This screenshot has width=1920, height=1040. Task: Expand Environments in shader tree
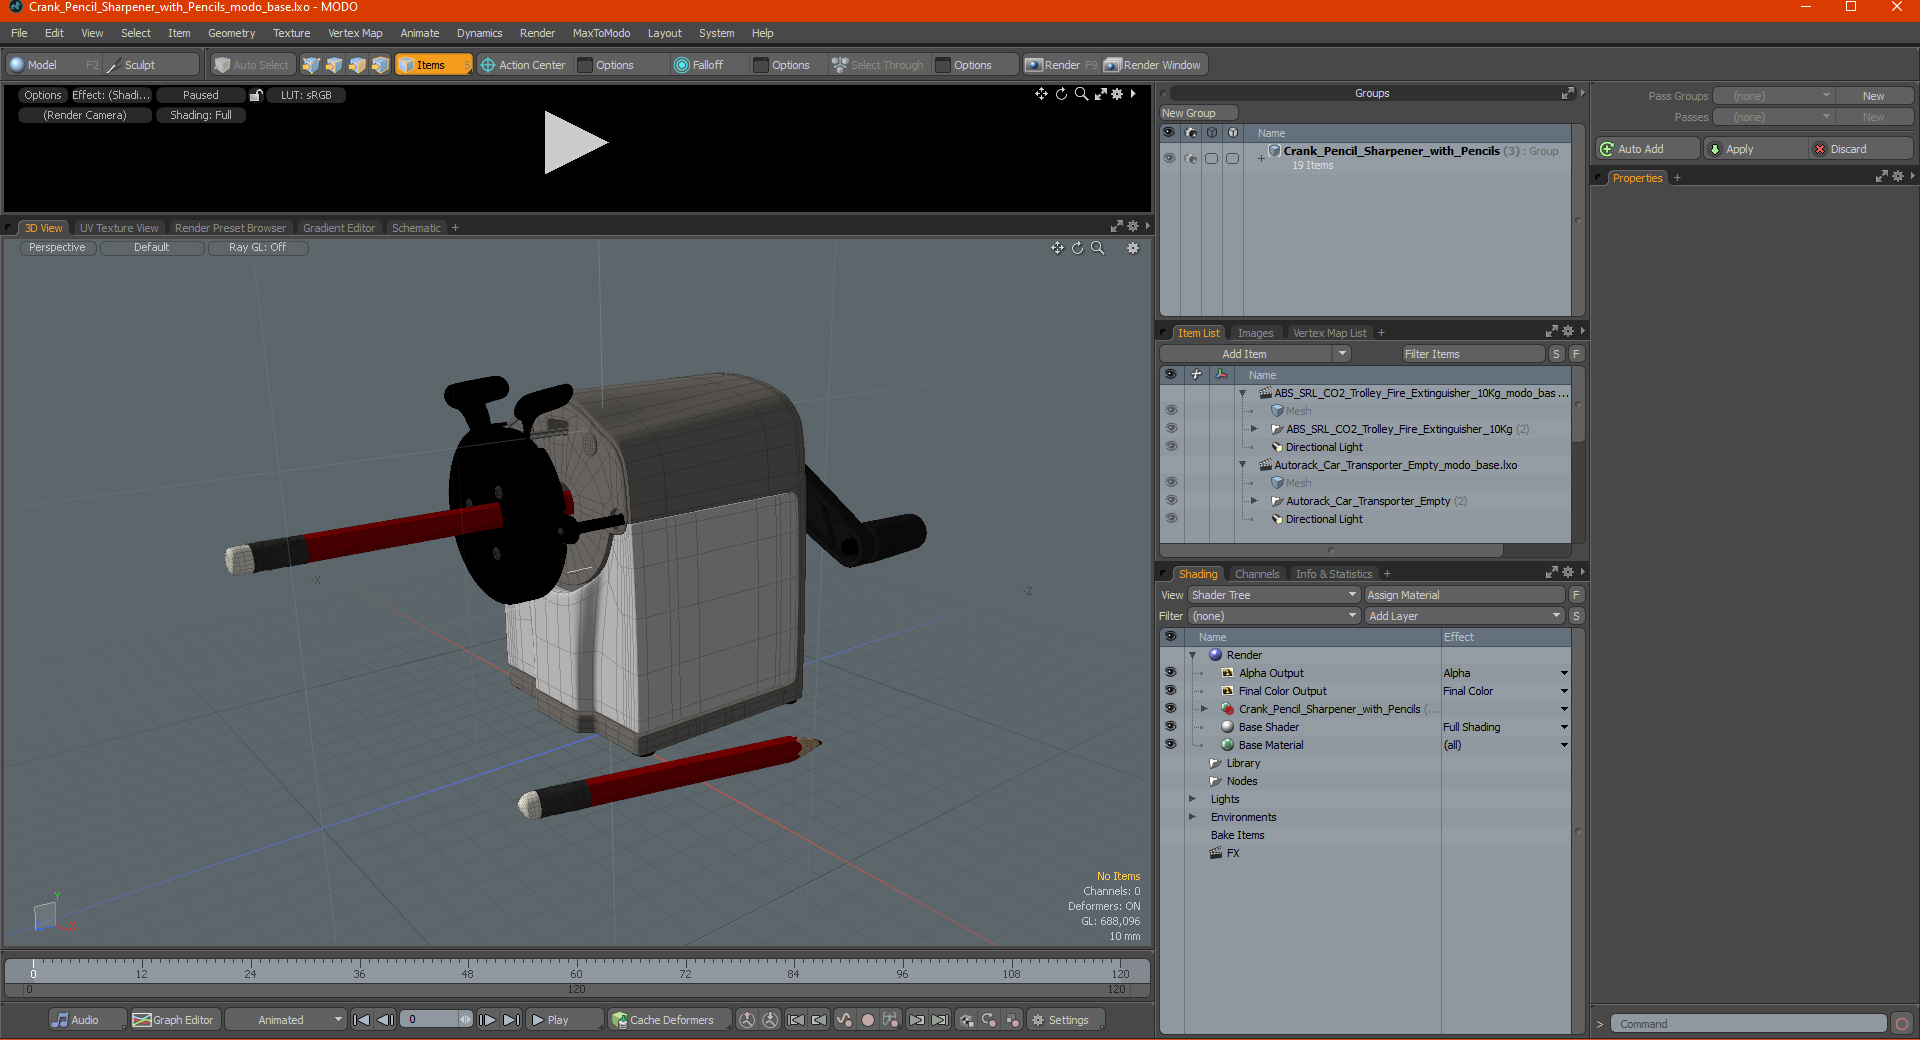(1192, 817)
